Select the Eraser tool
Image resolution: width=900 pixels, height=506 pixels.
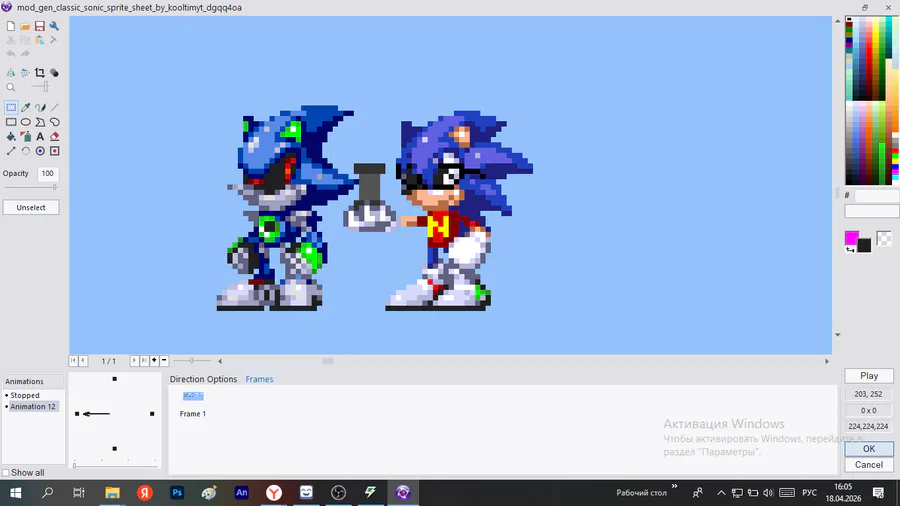pos(55,137)
